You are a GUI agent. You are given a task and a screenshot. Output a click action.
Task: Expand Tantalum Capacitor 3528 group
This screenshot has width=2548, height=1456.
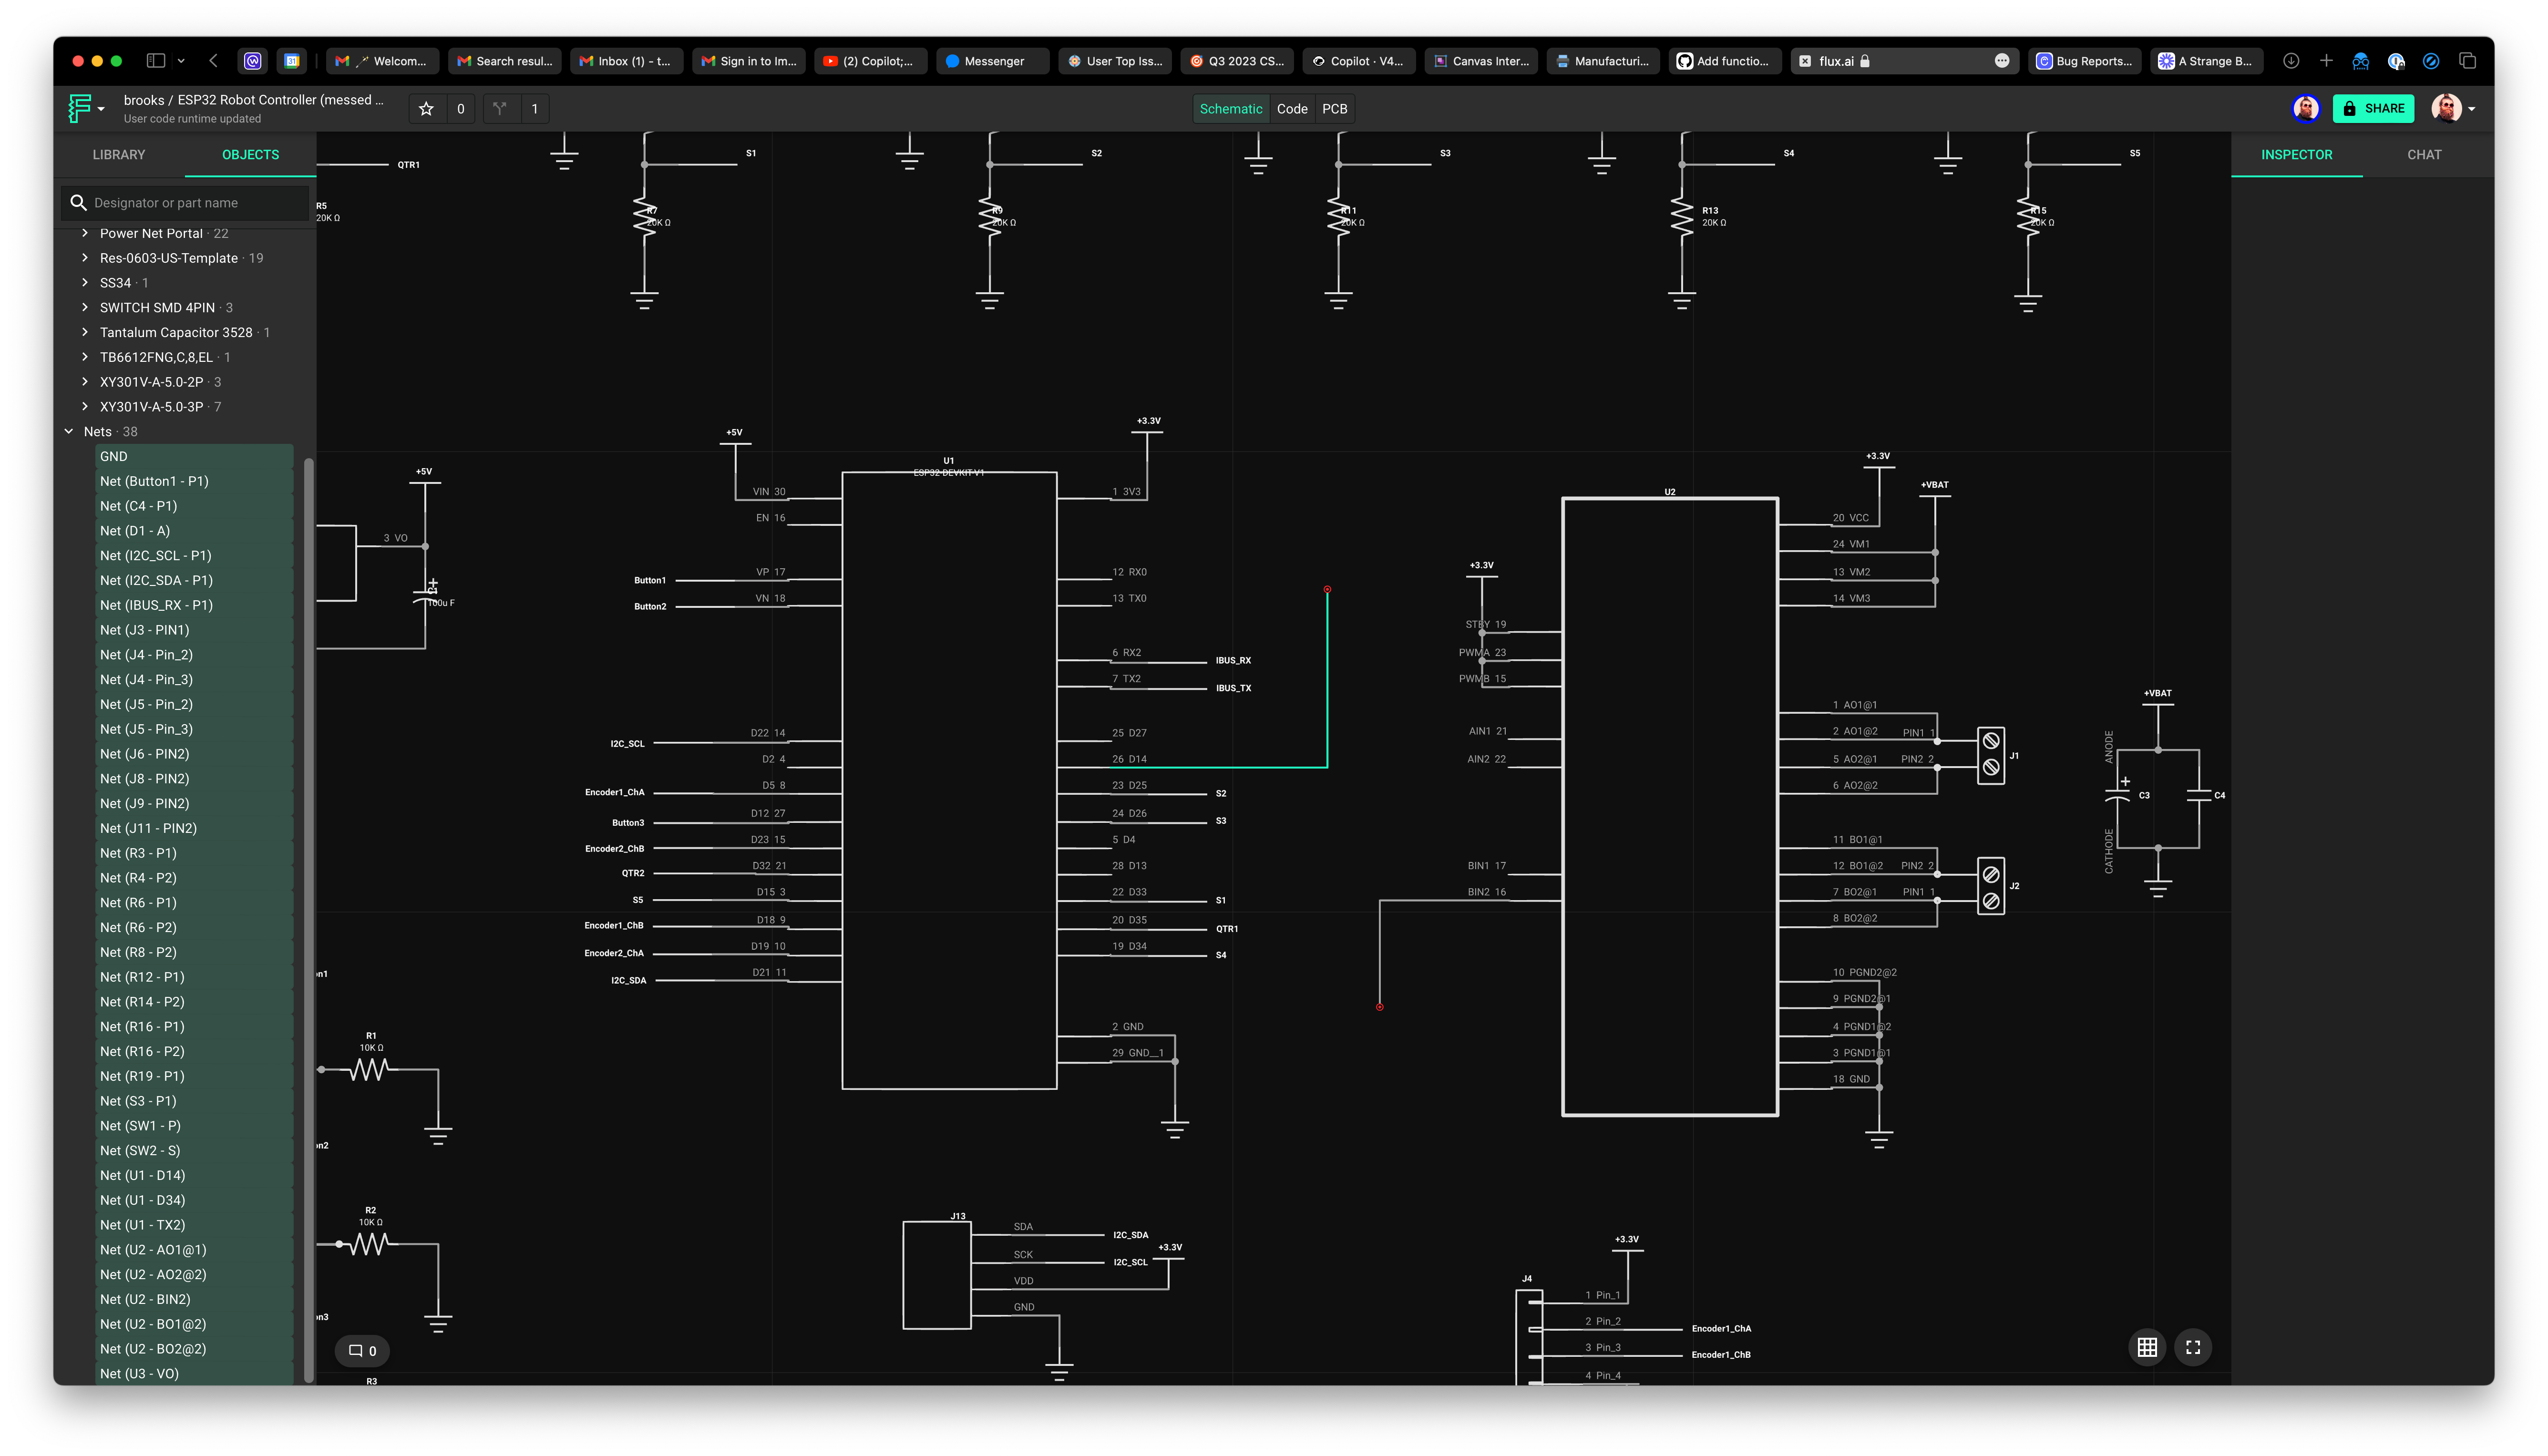[85, 332]
